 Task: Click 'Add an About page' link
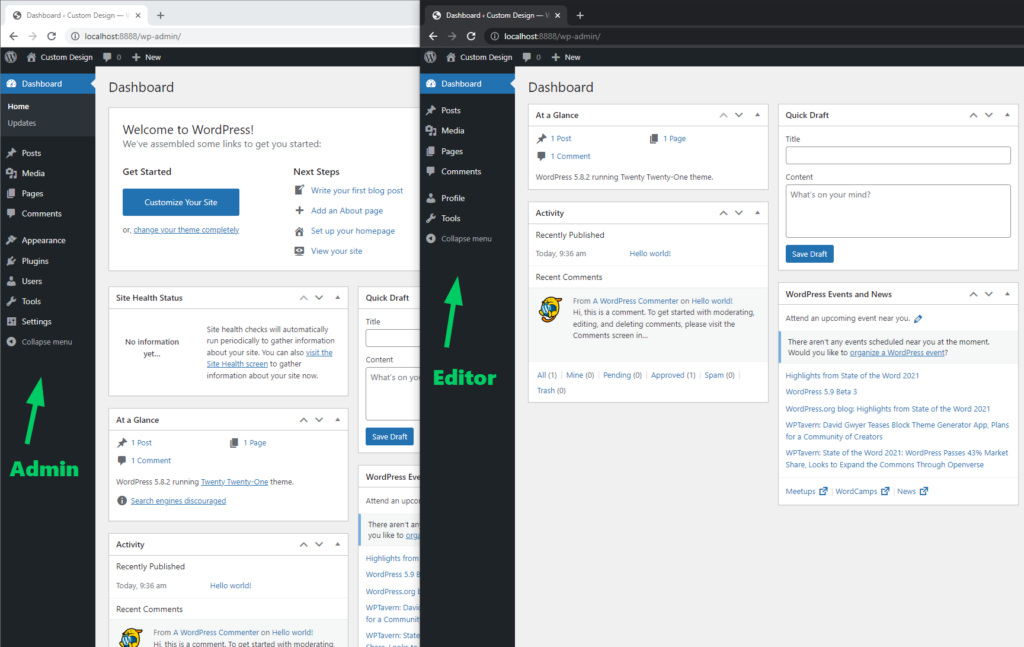[347, 211]
